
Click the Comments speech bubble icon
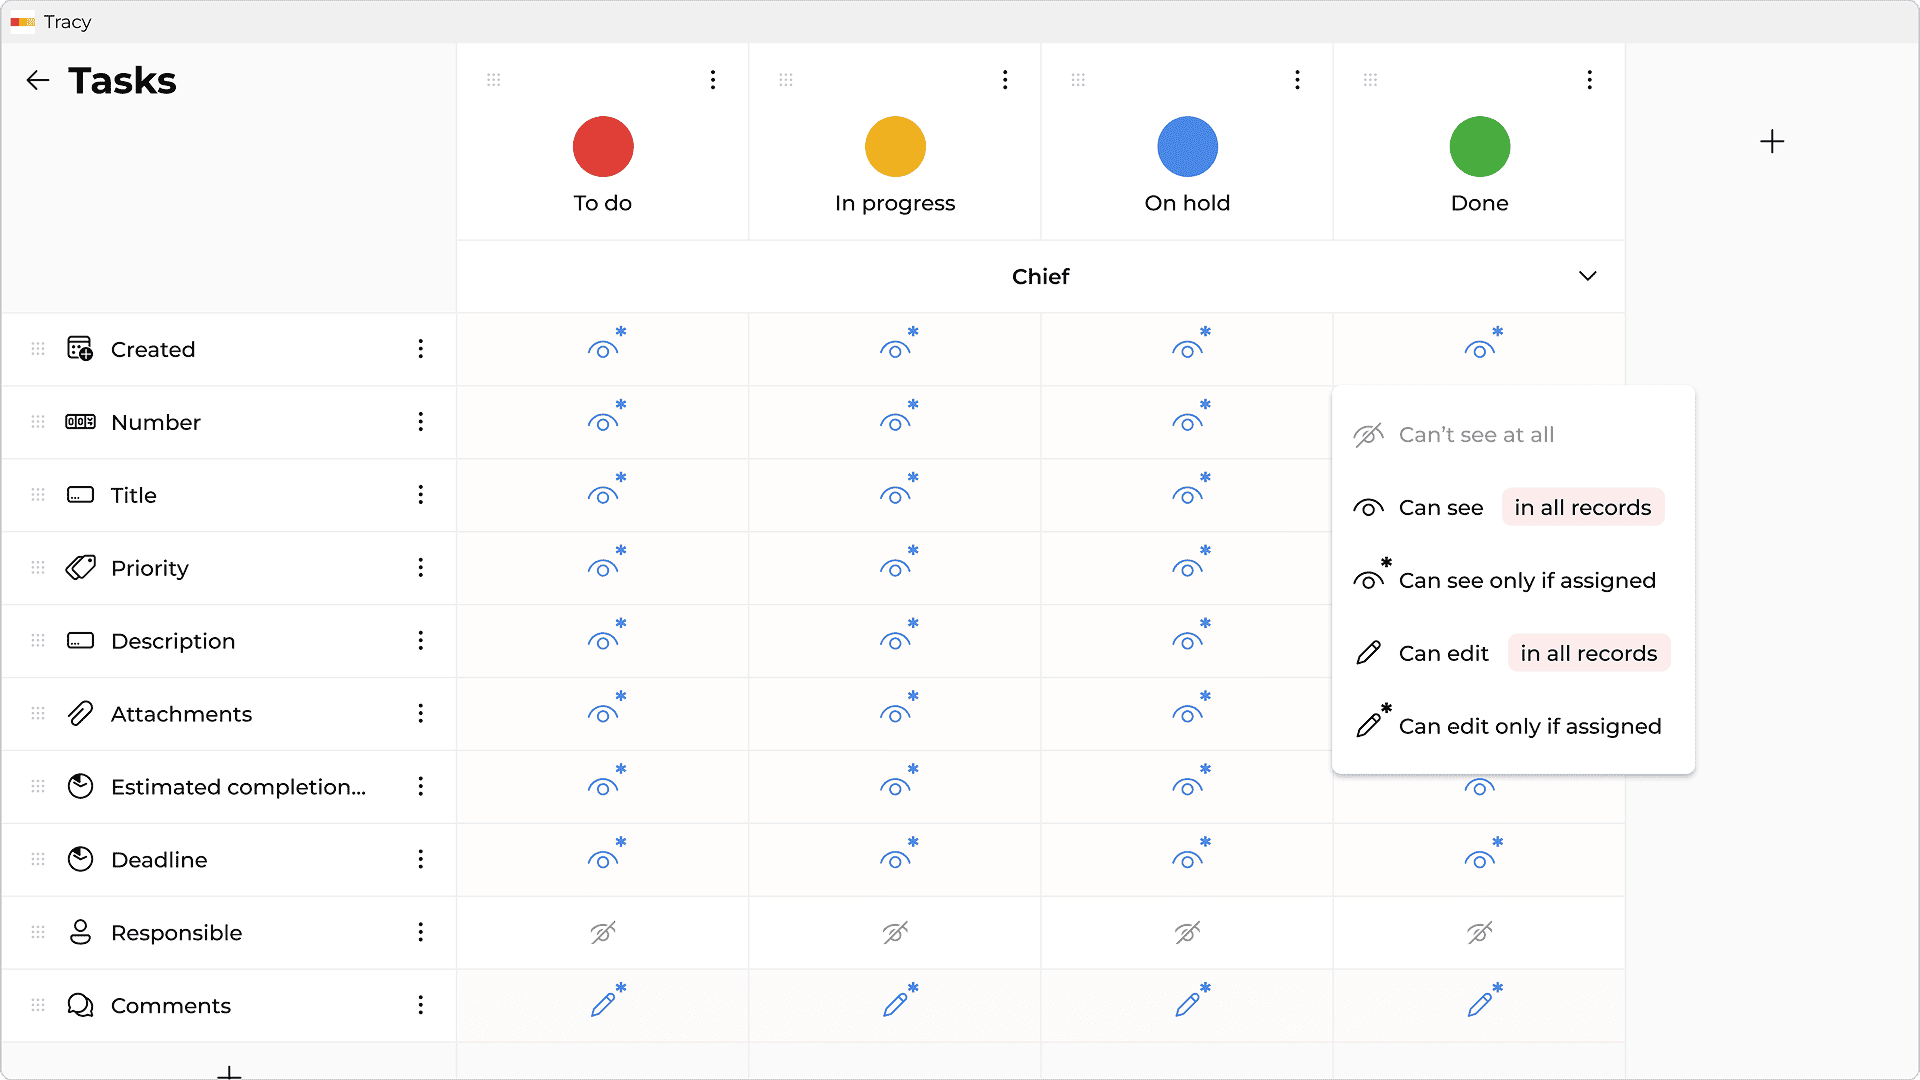click(x=80, y=1005)
